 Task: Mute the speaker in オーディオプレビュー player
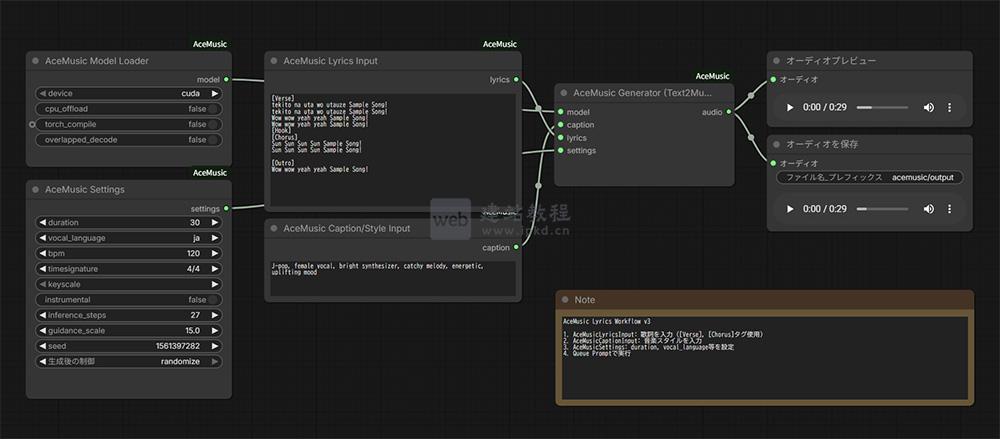click(x=928, y=107)
